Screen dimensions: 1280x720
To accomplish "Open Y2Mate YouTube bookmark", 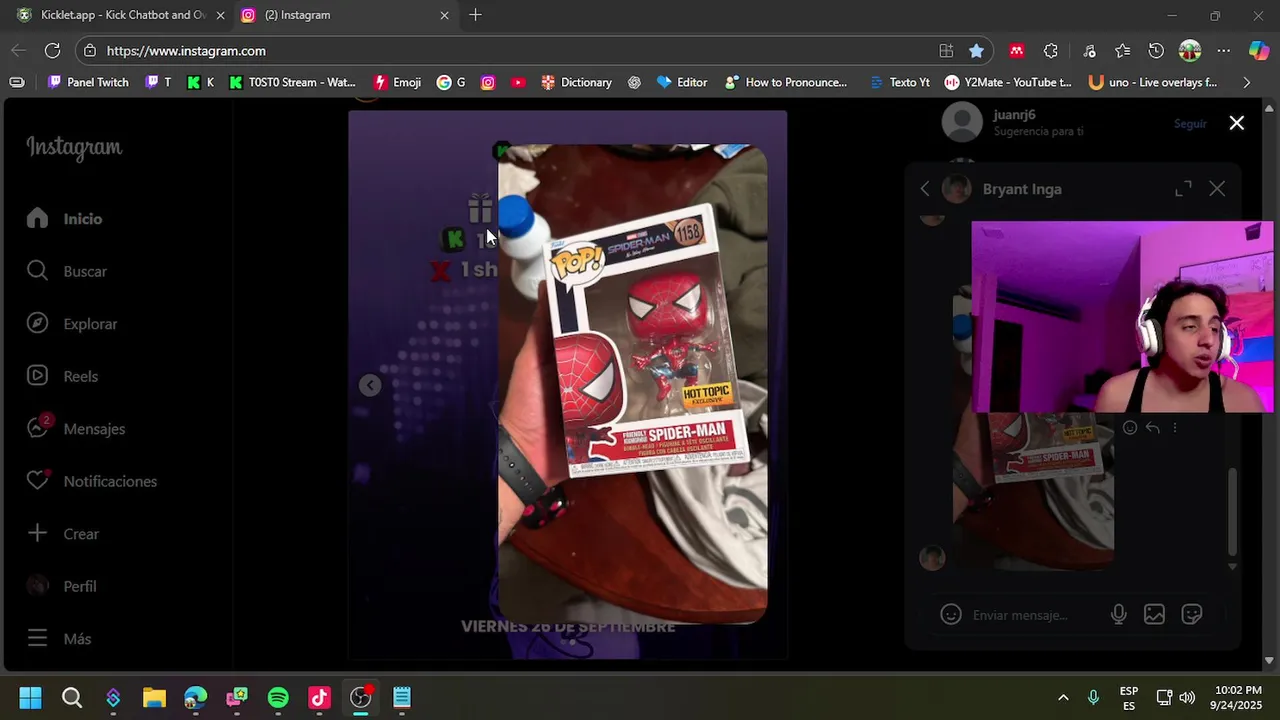I will pyautogui.click(x=1008, y=82).
